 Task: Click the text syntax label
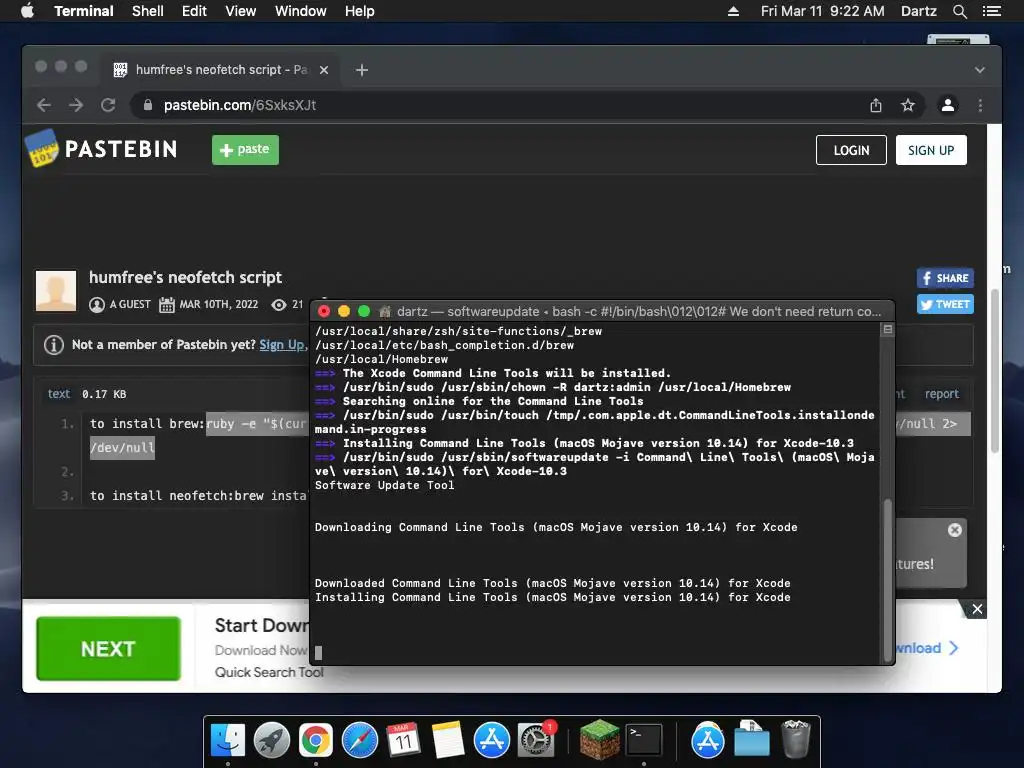(58, 394)
